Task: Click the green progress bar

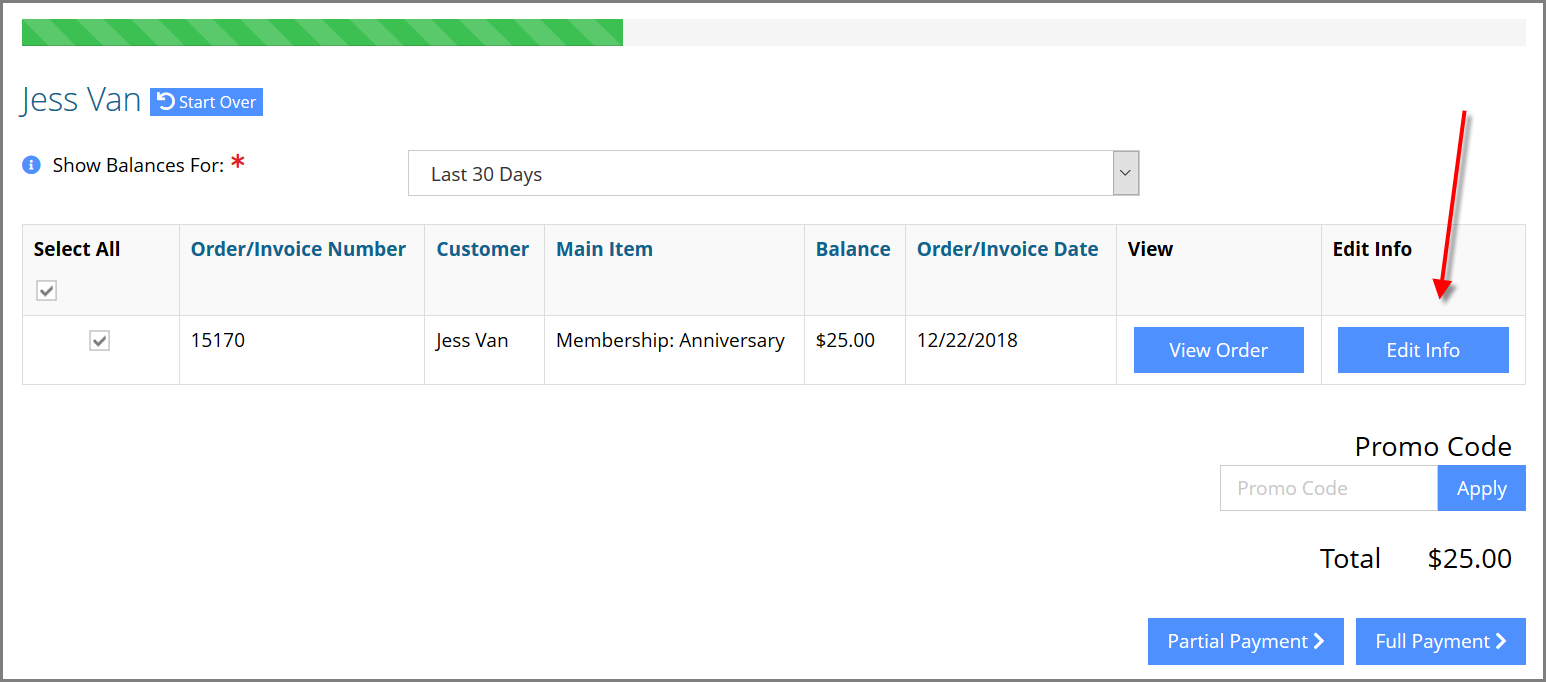Action: [x=322, y=32]
